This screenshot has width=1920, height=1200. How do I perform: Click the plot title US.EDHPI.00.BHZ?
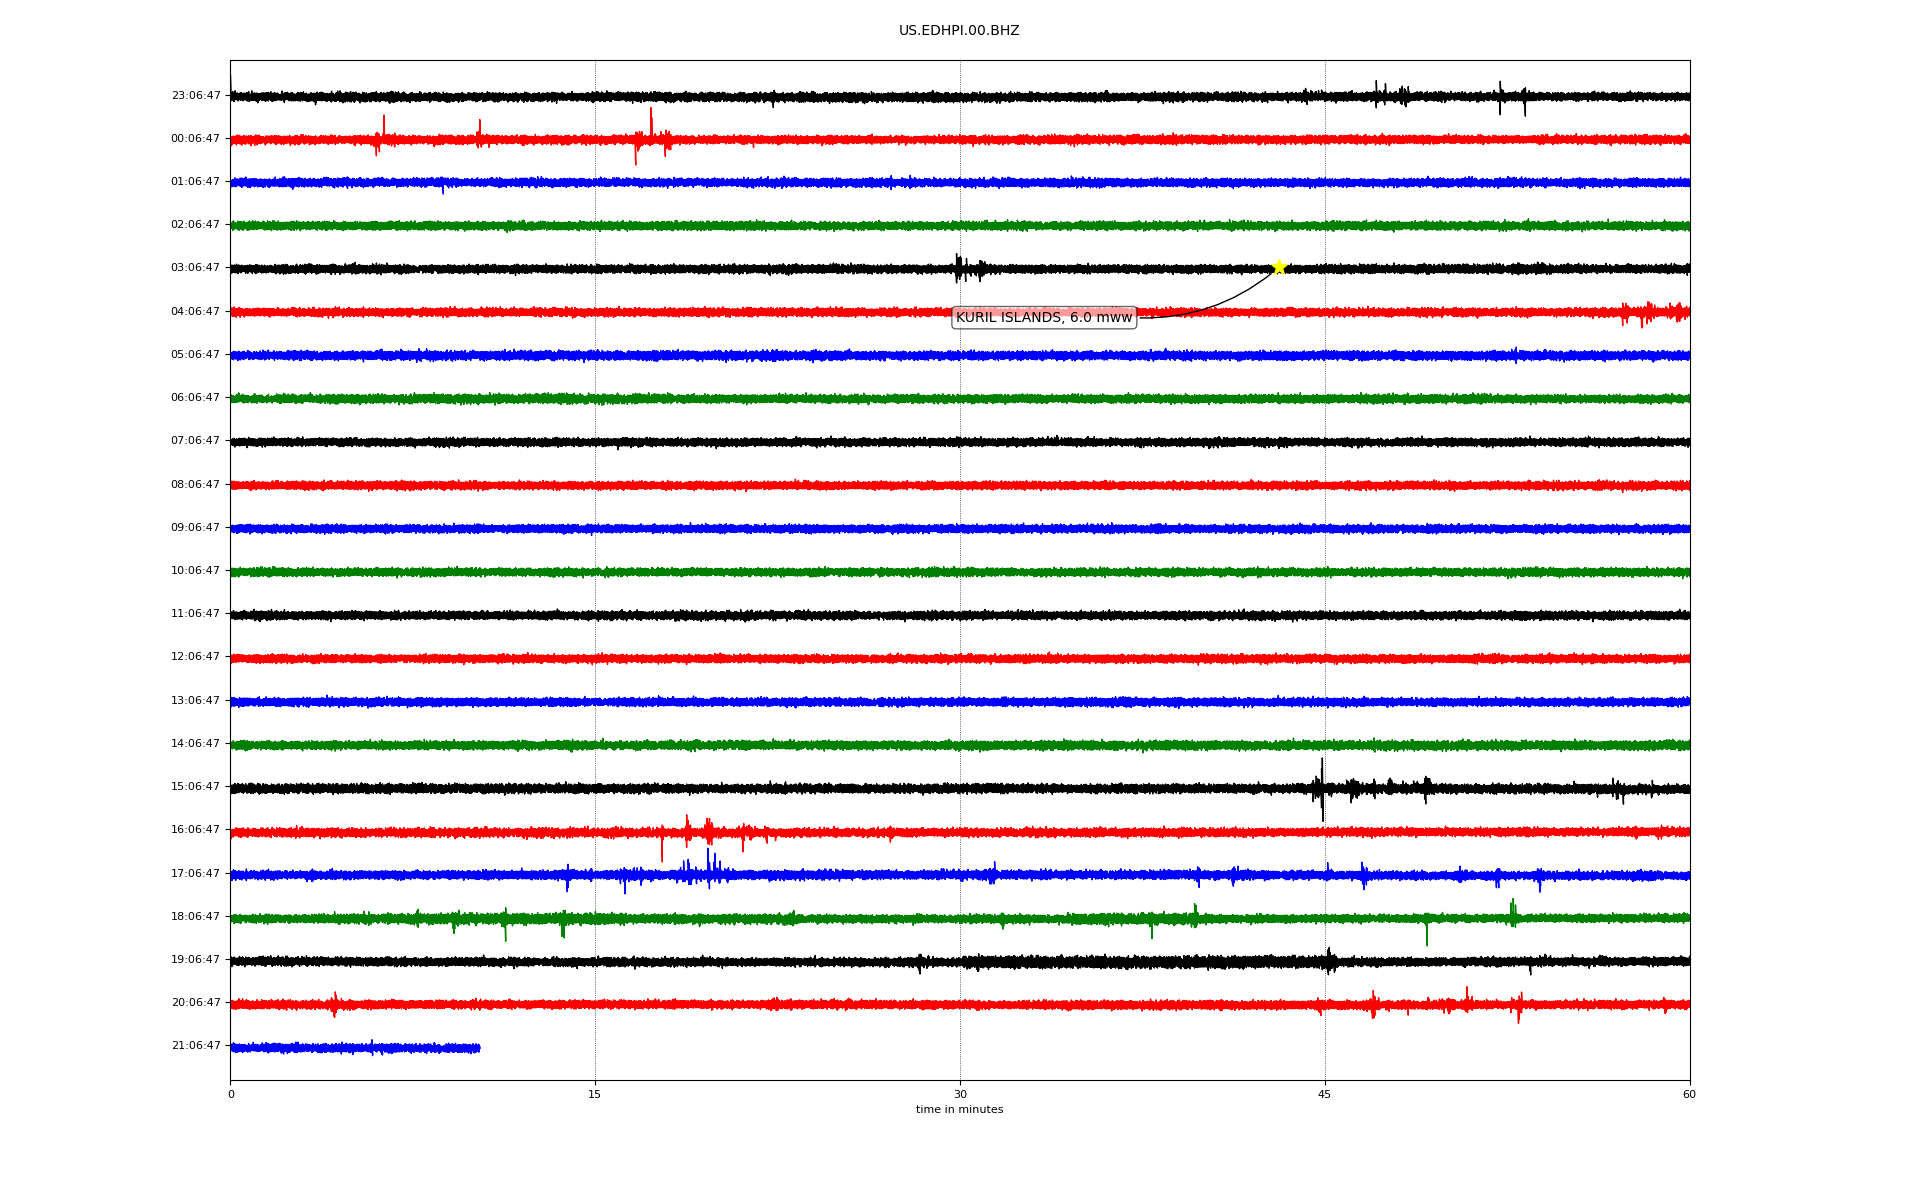(x=959, y=31)
